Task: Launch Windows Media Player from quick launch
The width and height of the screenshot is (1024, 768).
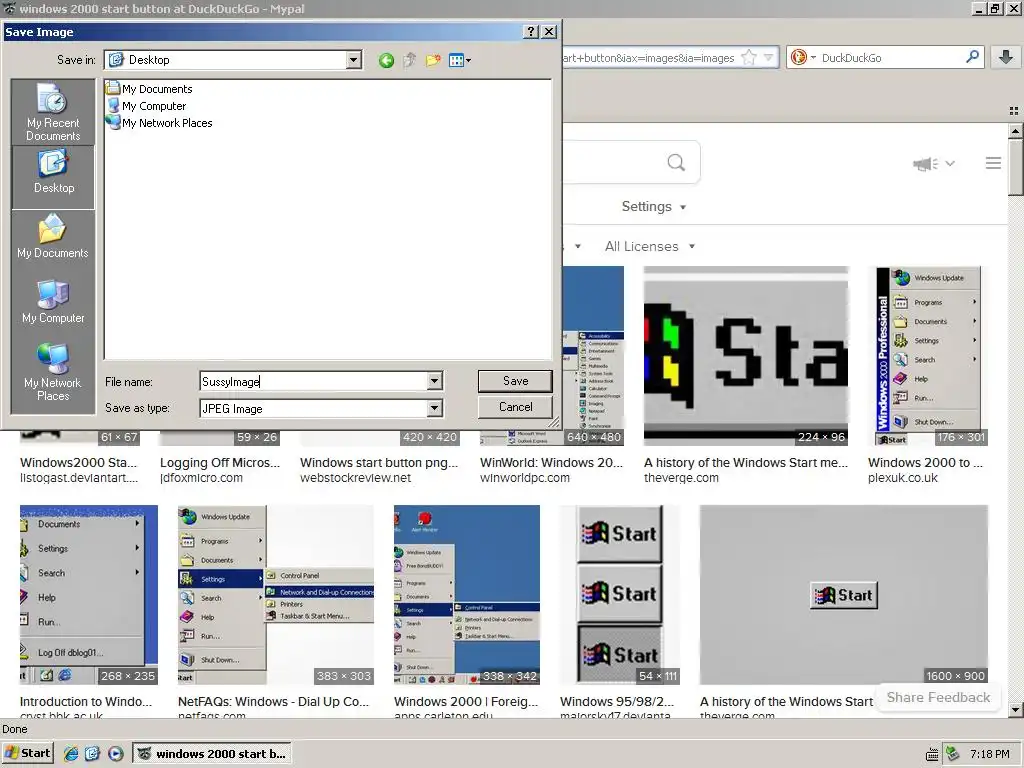Action: click(115, 754)
